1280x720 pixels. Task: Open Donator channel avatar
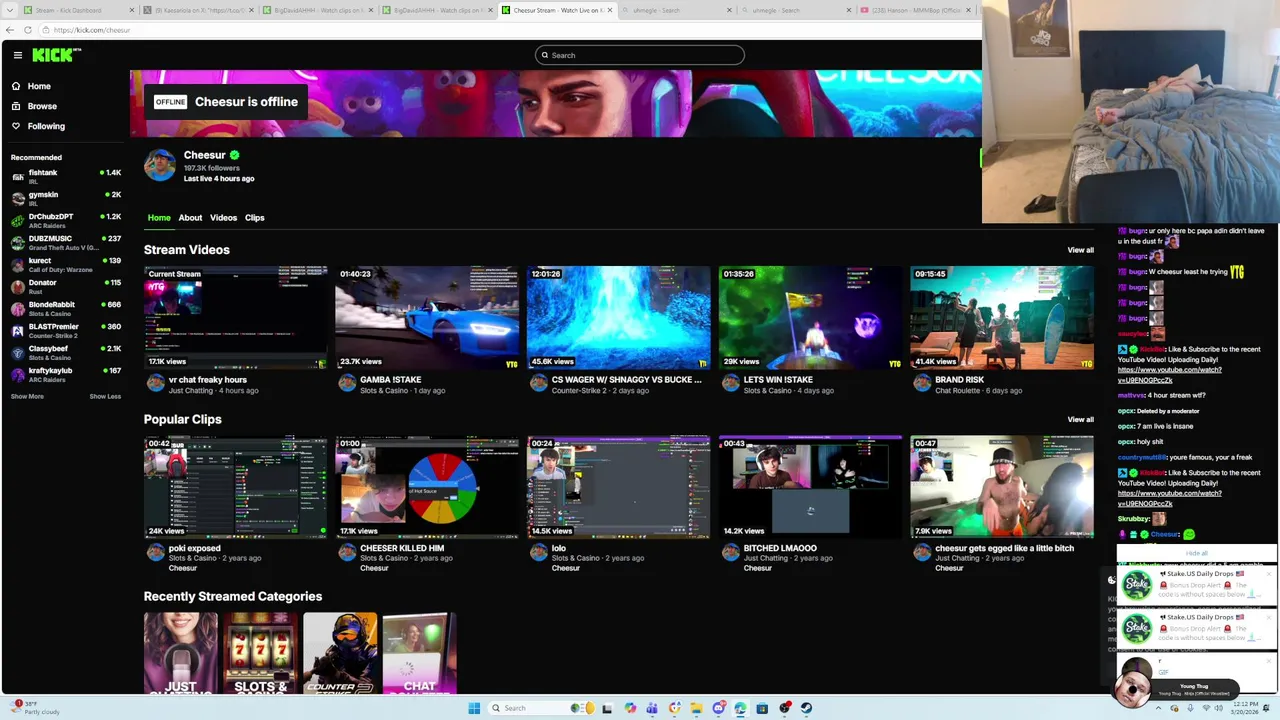tap(17, 286)
